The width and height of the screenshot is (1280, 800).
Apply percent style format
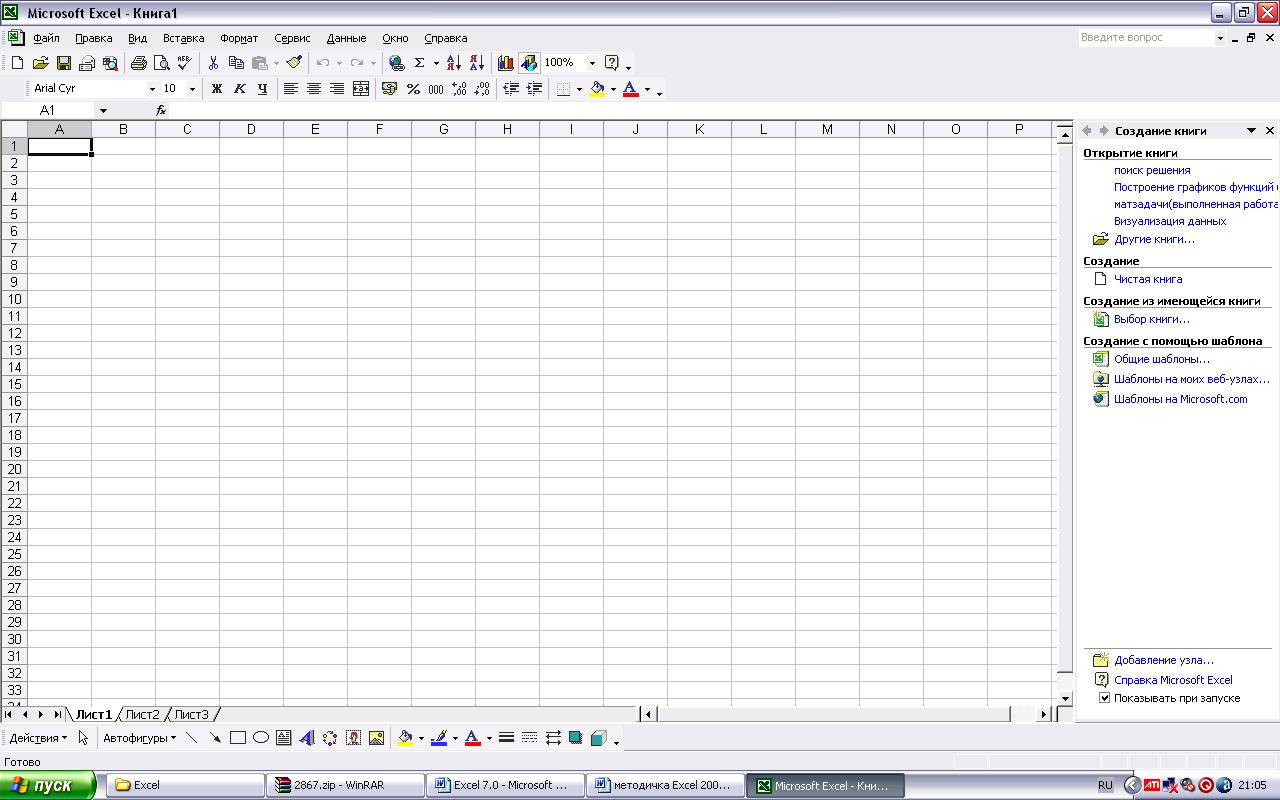pos(413,89)
